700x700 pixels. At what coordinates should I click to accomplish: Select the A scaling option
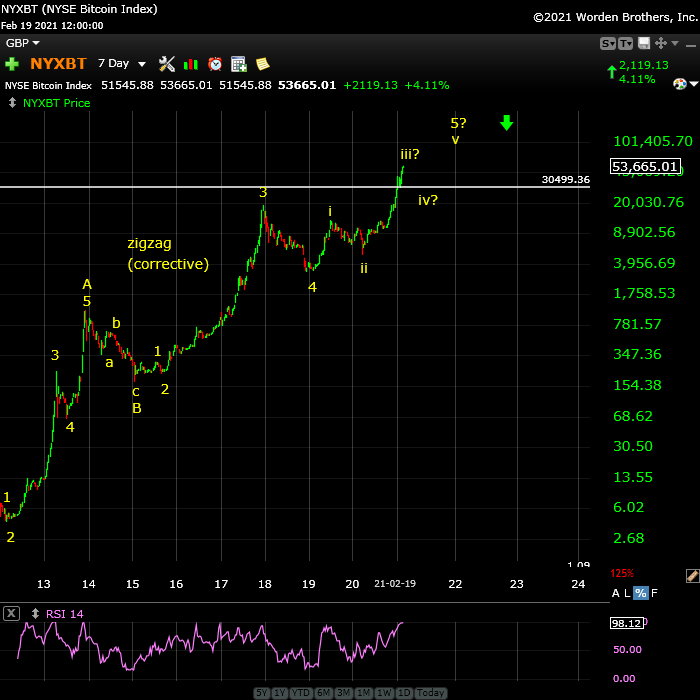[616, 593]
